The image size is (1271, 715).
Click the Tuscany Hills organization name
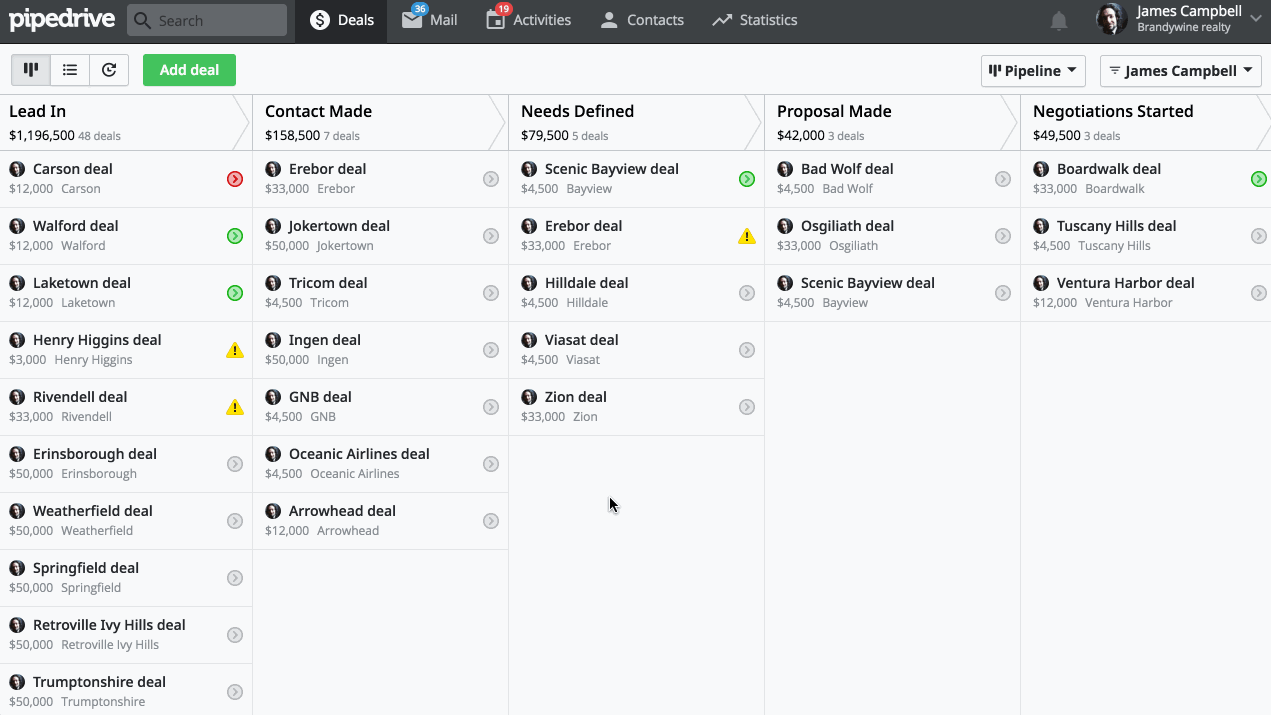point(1114,246)
